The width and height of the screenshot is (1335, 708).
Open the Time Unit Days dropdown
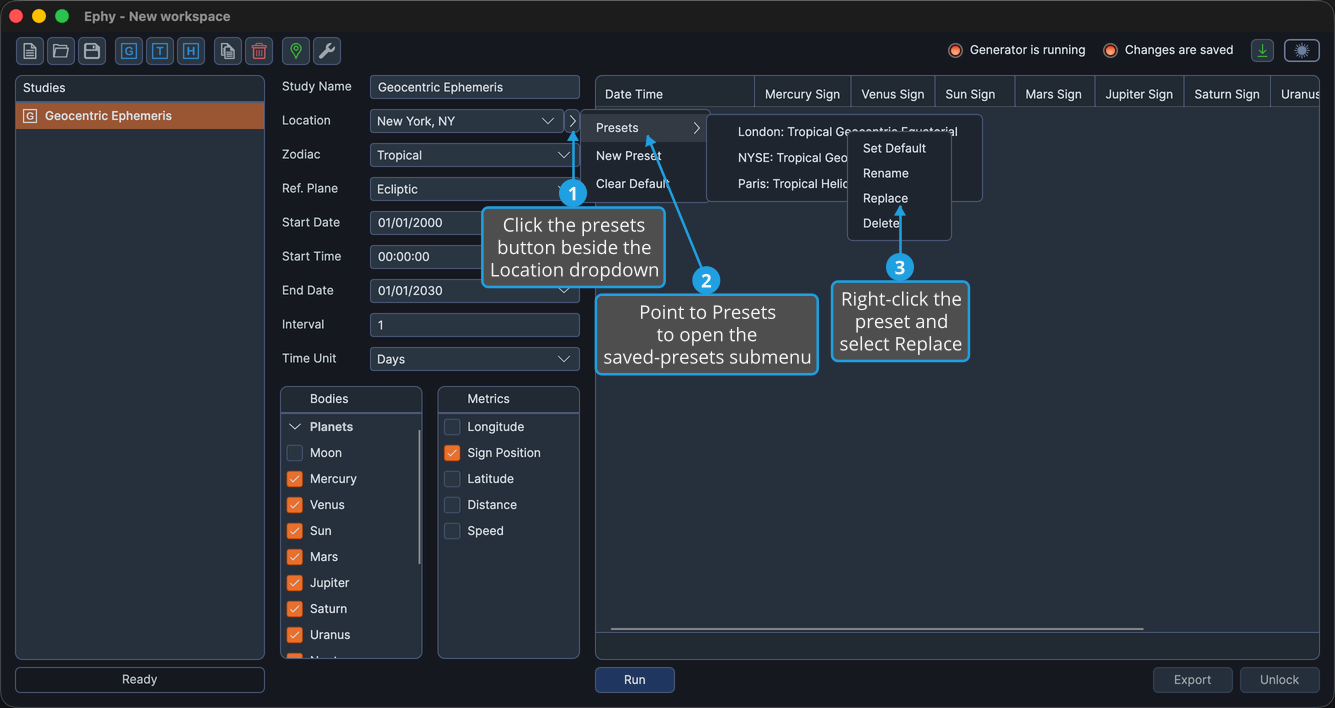(x=474, y=359)
